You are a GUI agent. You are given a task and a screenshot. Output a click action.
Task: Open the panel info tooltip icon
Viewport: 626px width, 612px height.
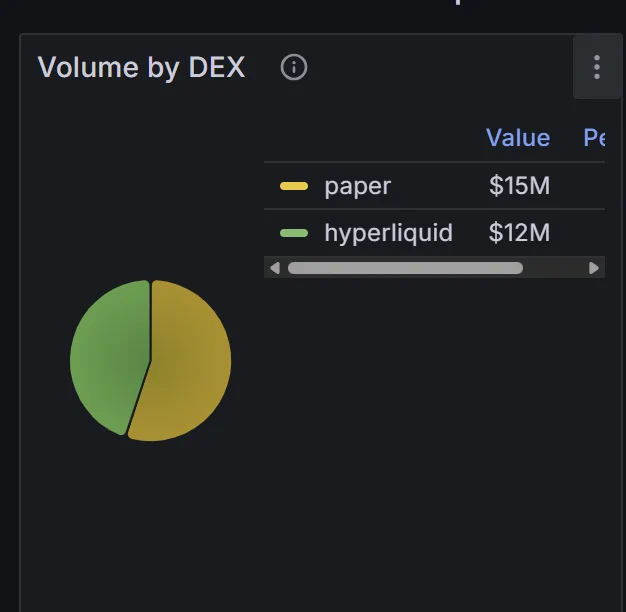coord(294,67)
